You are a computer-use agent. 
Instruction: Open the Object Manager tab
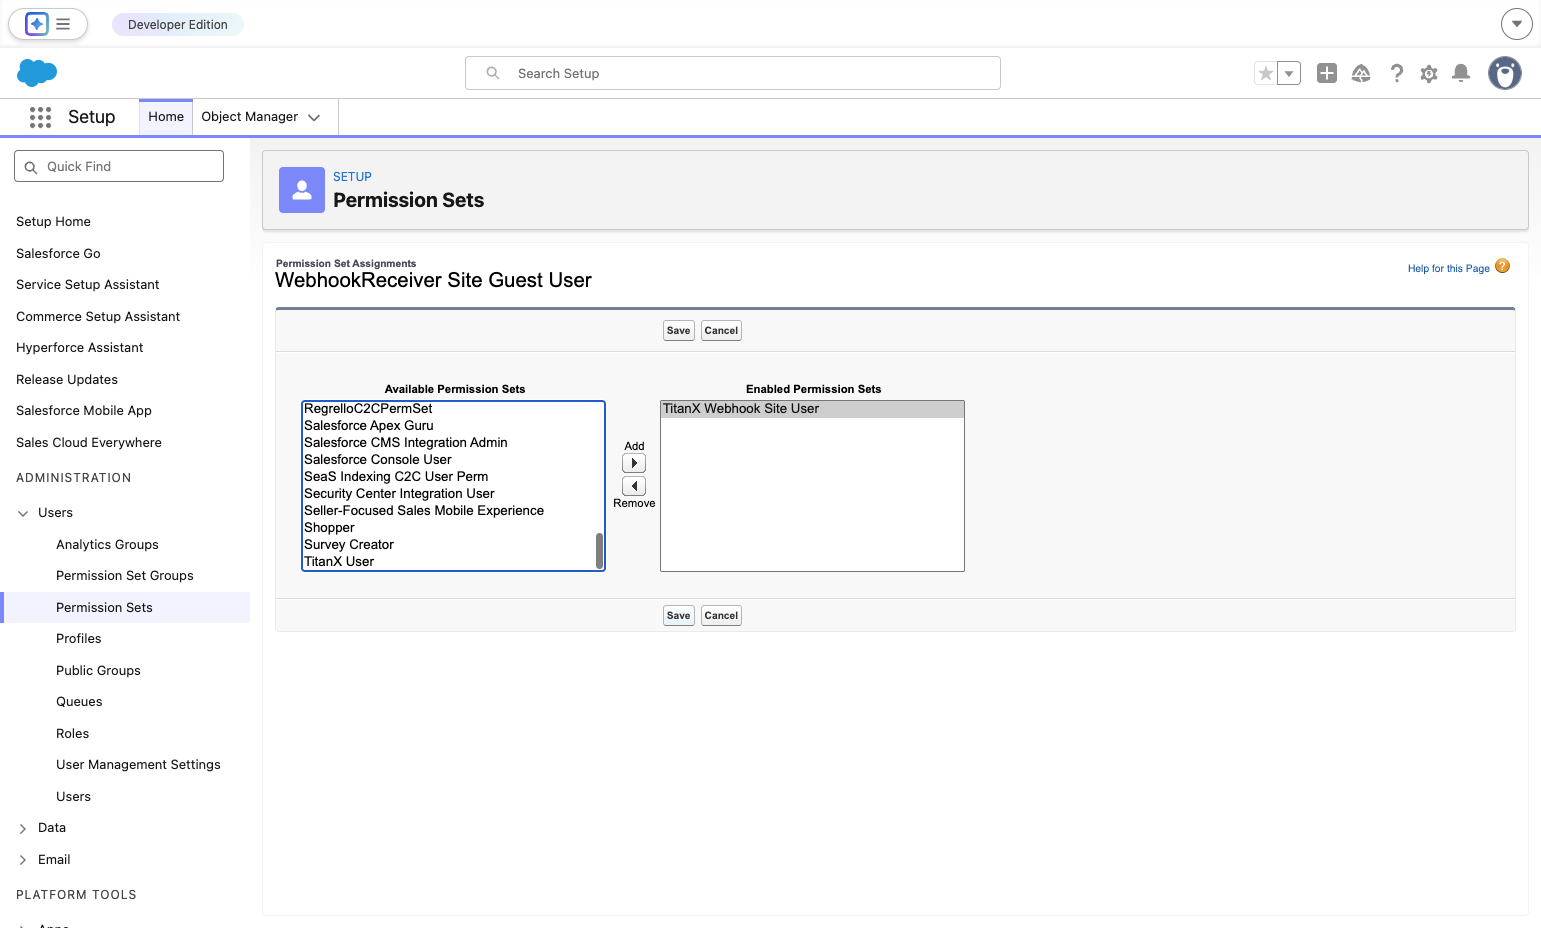coord(250,117)
